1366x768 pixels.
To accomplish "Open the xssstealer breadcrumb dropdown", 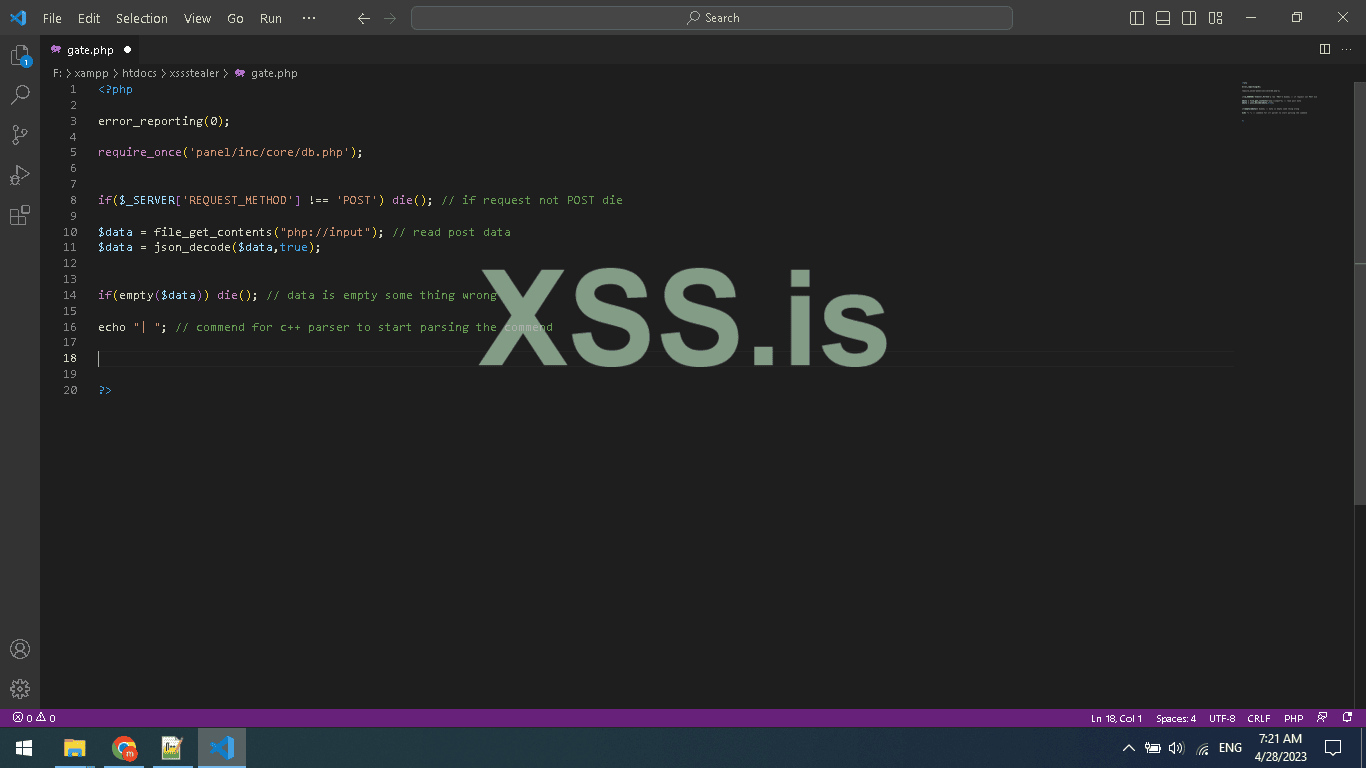I will (x=194, y=73).
